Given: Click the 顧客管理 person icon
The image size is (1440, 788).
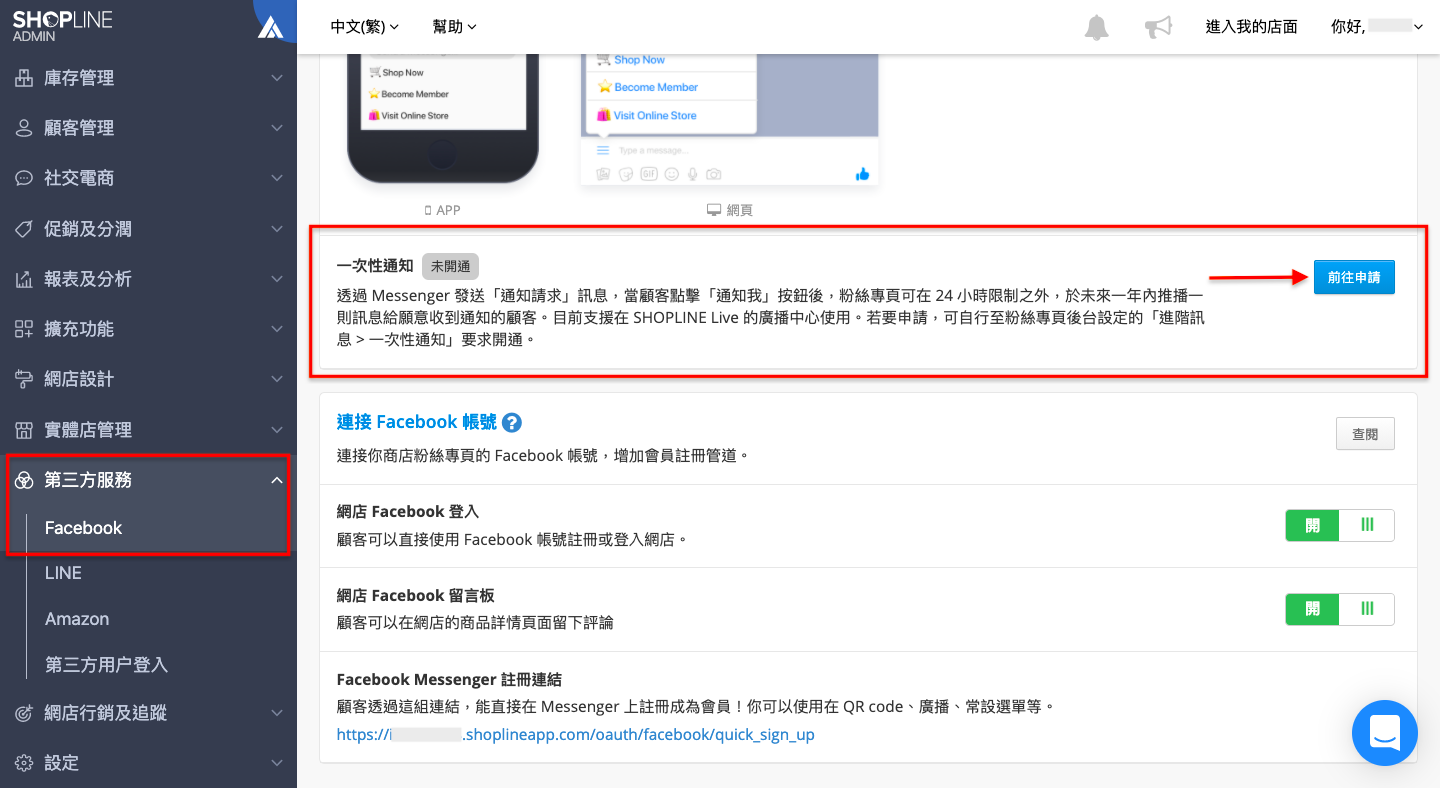Looking at the screenshot, I should (24, 128).
